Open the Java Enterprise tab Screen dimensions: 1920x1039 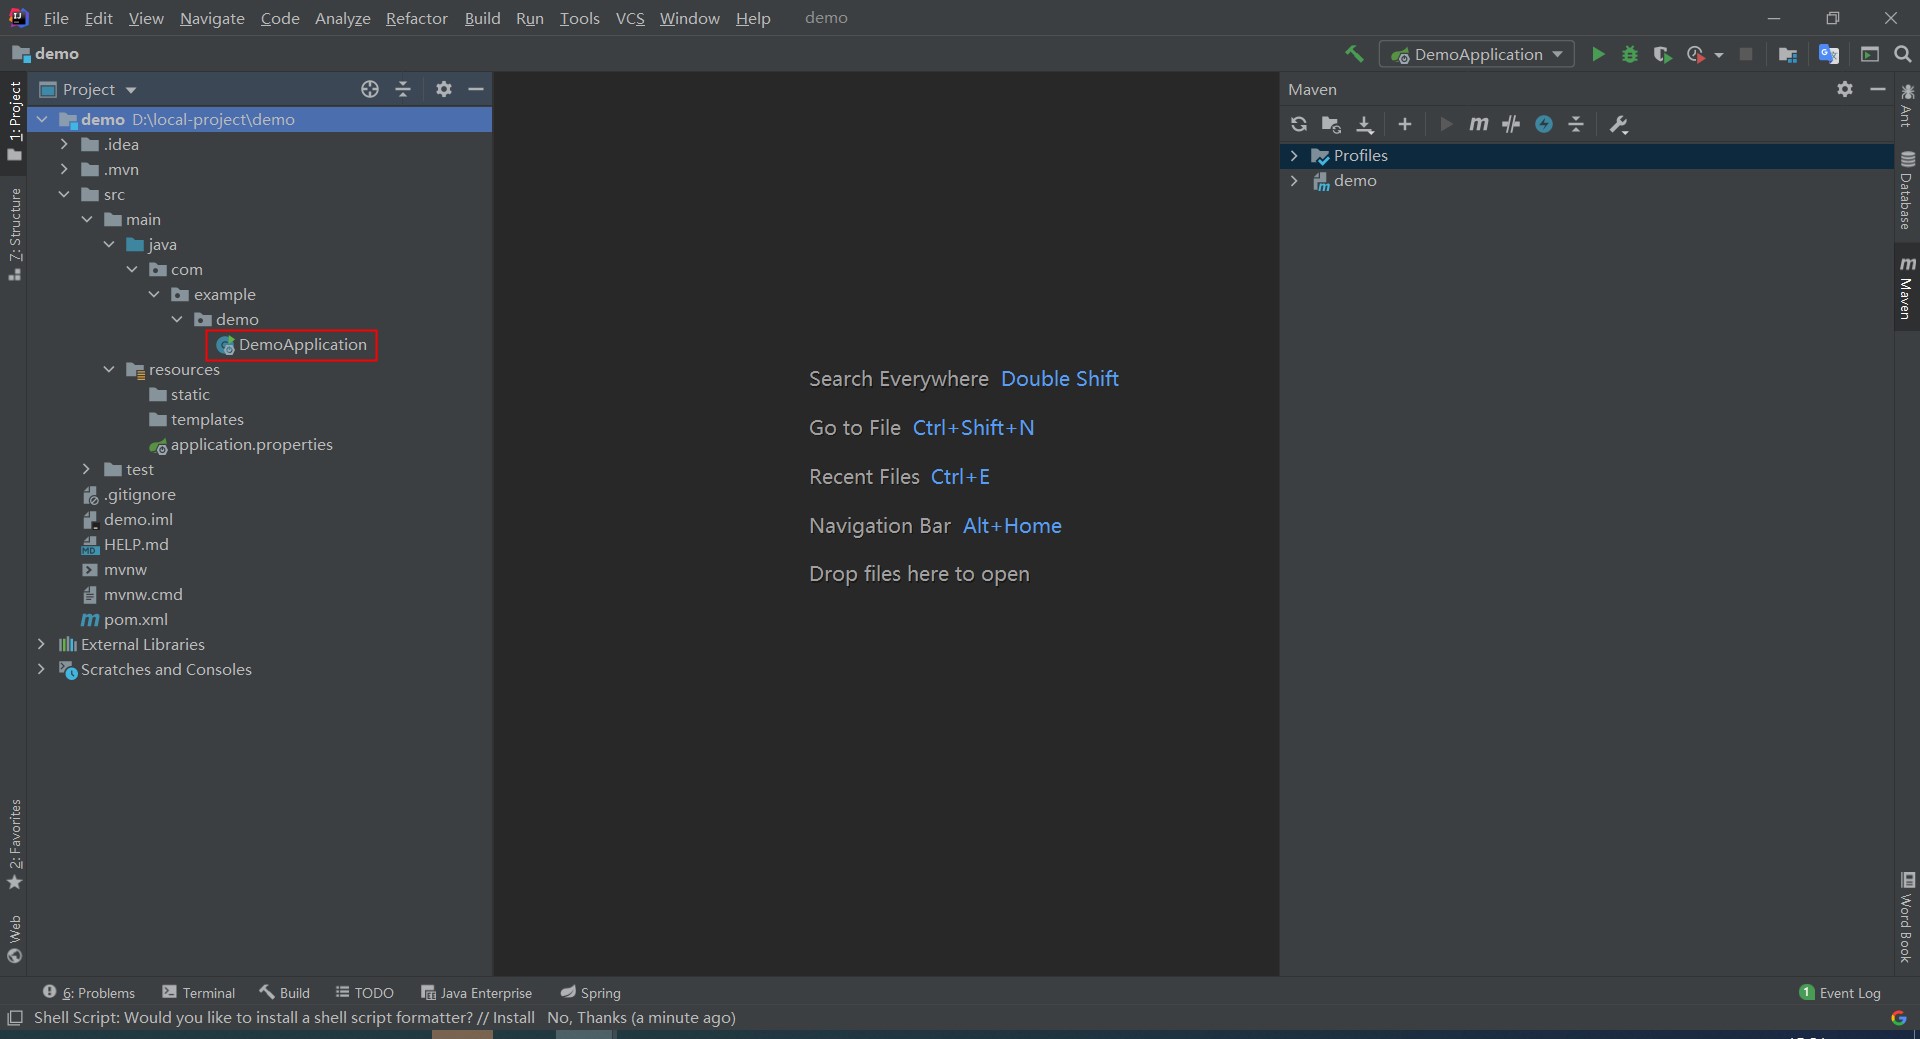(x=477, y=992)
